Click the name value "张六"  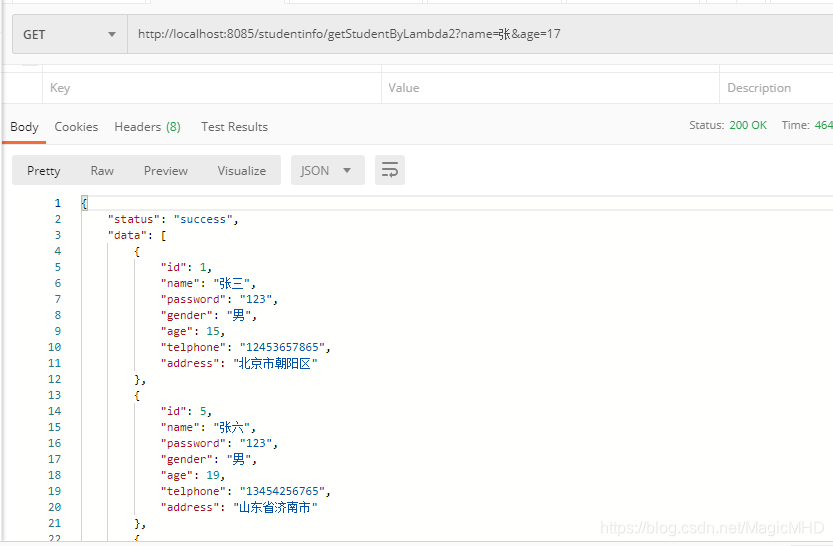tap(232, 428)
